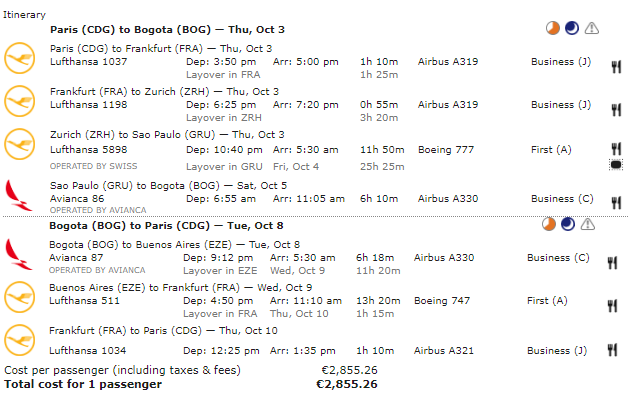The width and height of the screenshot is (639, 400).
Task: Click the overnight moon icon for Bogota to Paris
Action: click(568, 224)
